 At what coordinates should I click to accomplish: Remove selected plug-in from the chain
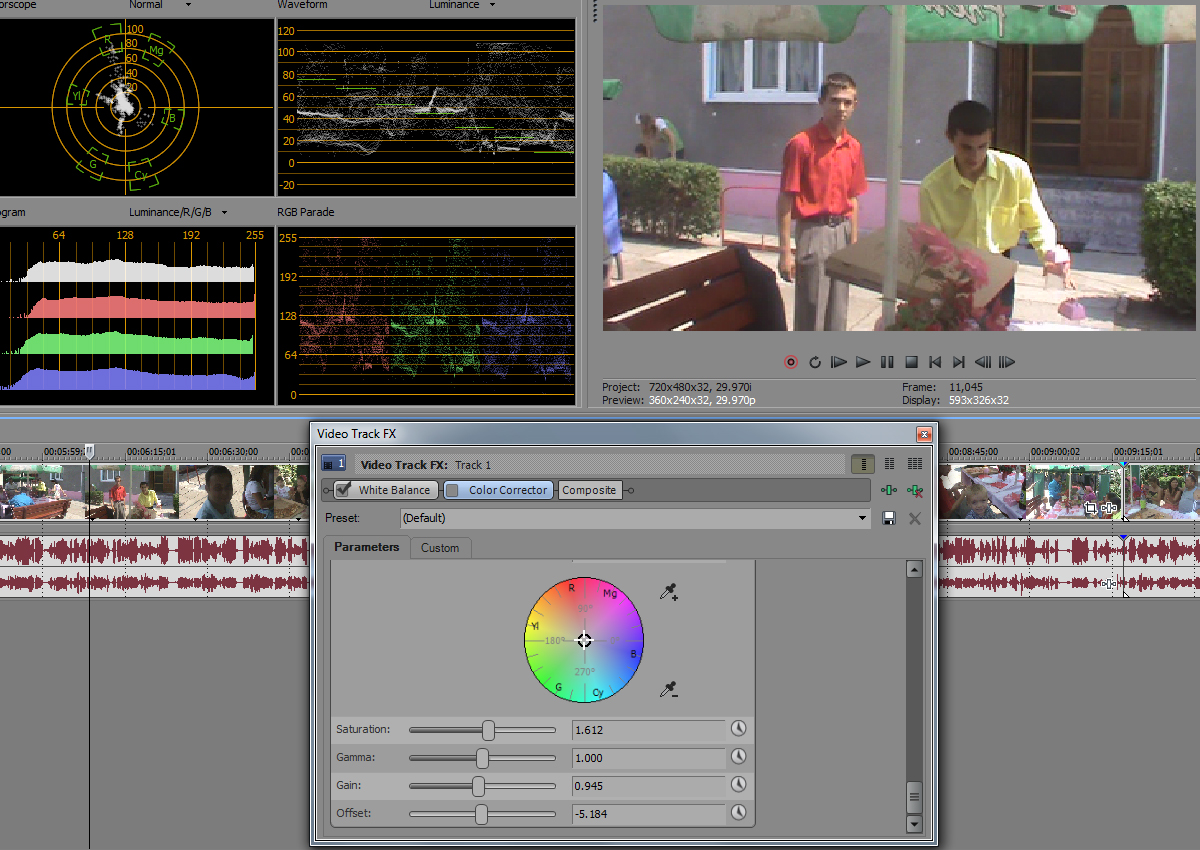pos(913,490)
